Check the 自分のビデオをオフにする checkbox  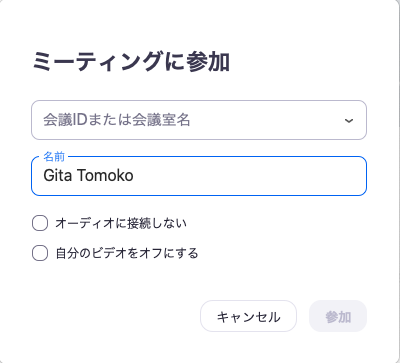point(40,253)
